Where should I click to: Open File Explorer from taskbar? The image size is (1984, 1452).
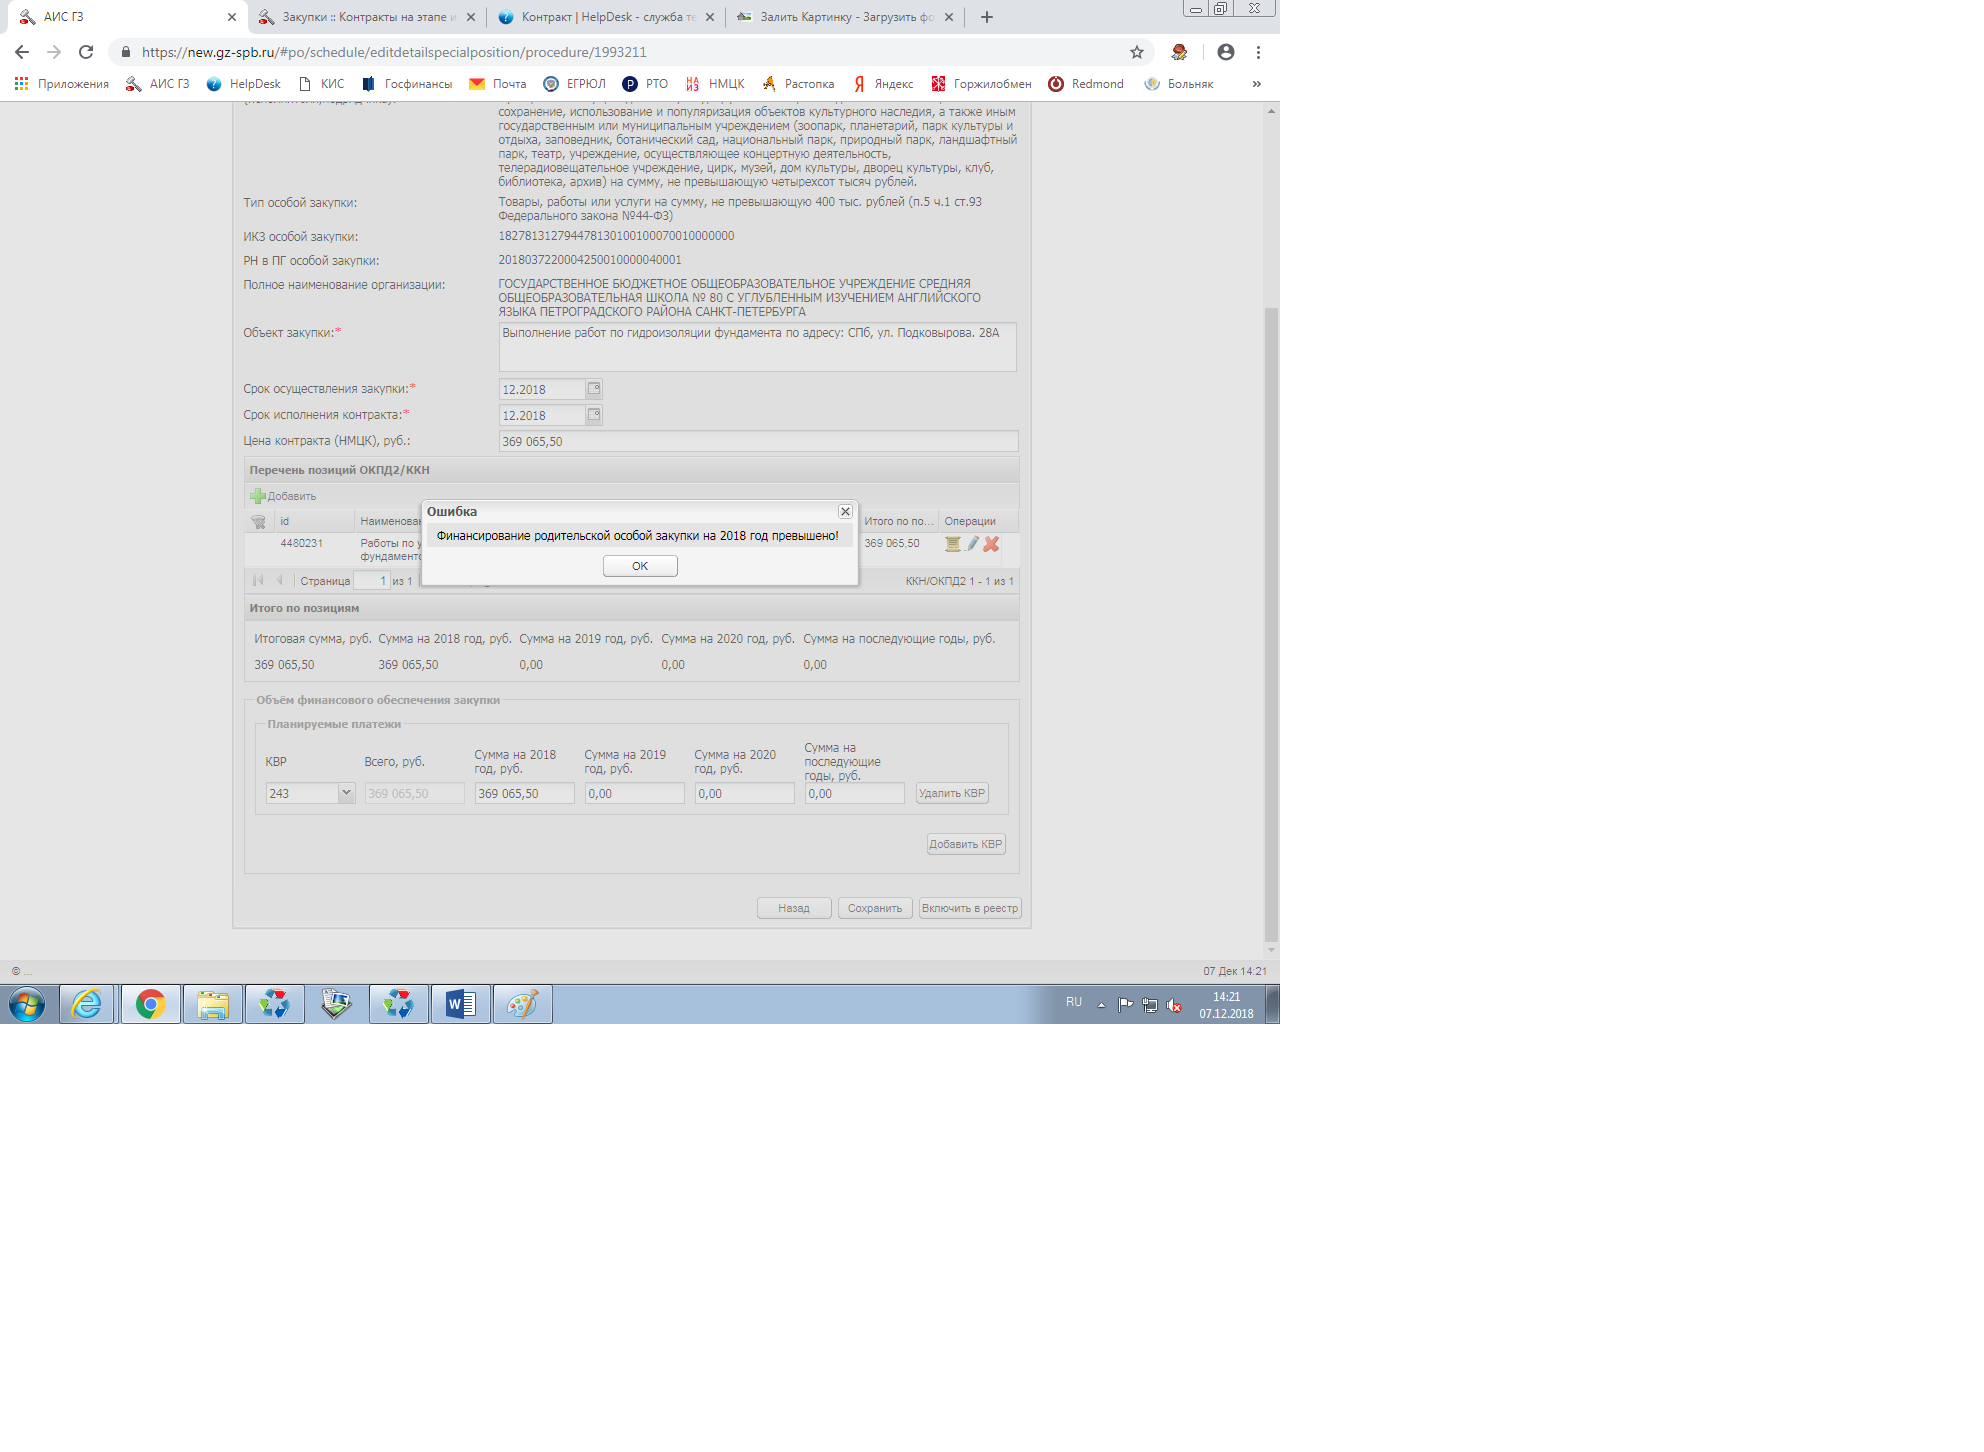[x=212, y=1004]
